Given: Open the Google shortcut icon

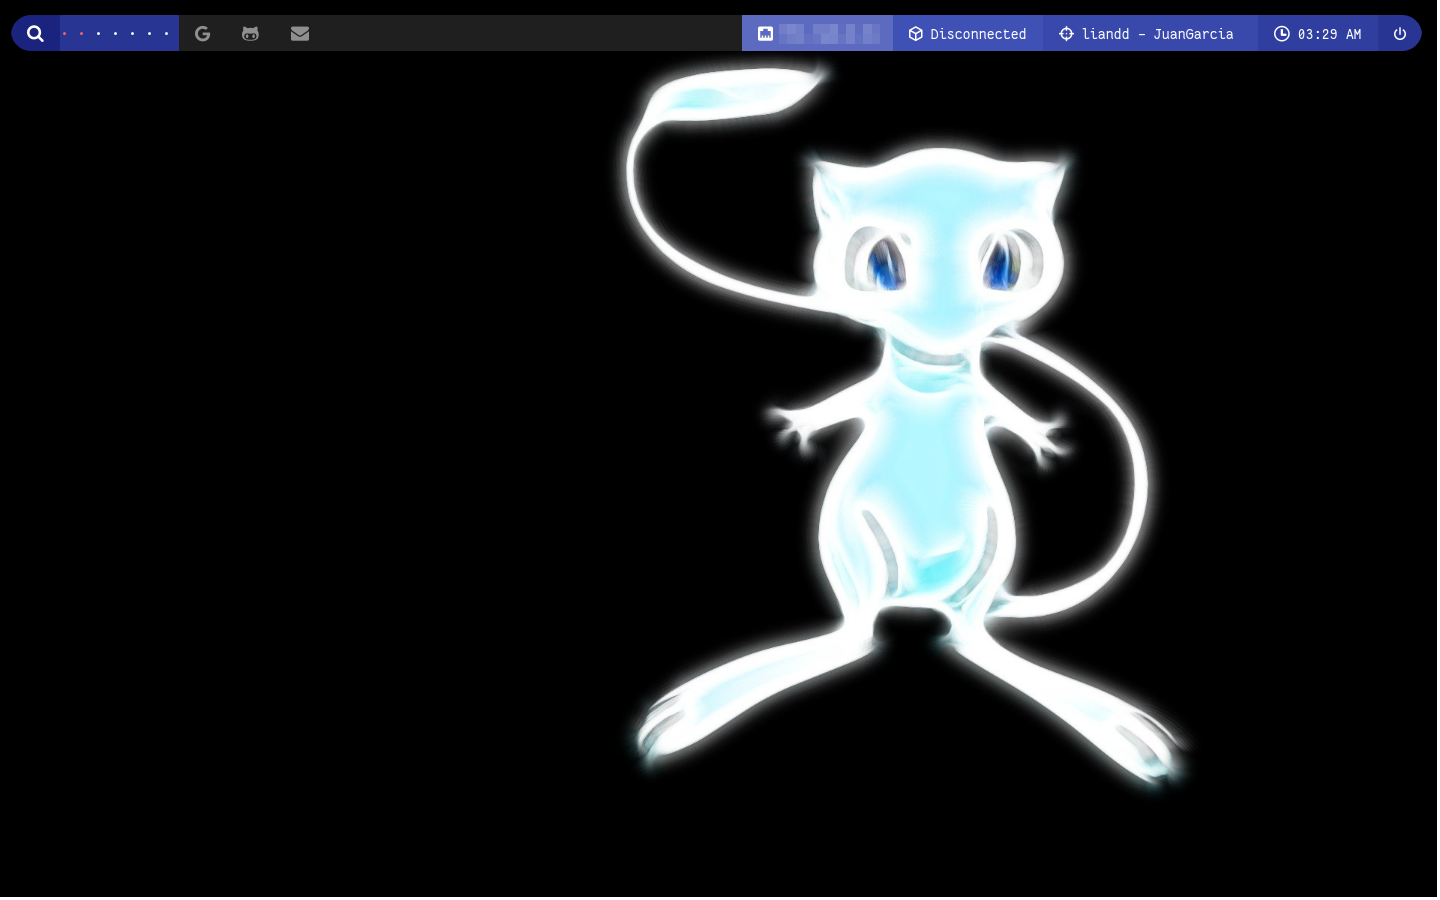Looking at the screenshot, I should pyautogui.click(x=202, y=34).
